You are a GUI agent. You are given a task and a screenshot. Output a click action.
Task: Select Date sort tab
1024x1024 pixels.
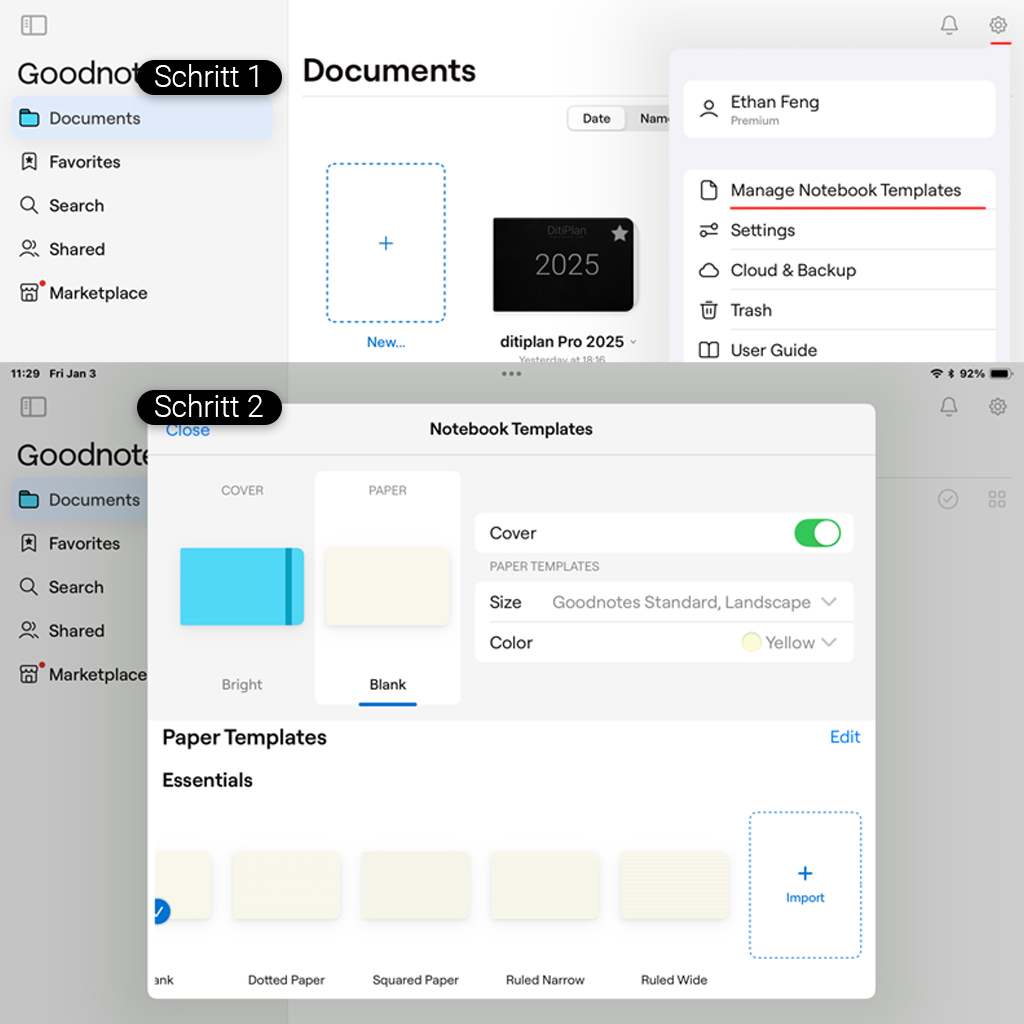[596, 118]
